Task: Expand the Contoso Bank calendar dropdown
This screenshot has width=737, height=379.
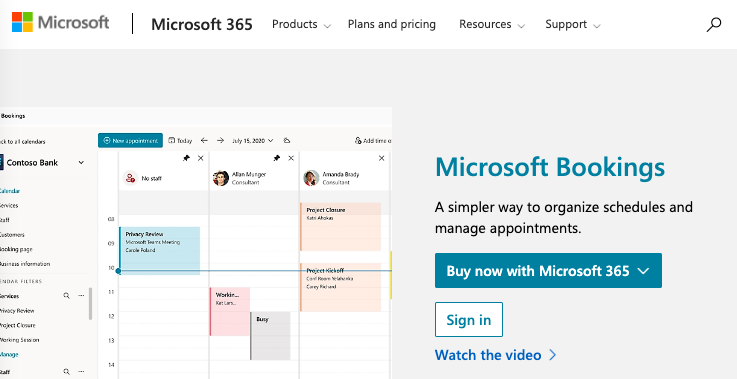Action: click(81, 163)
